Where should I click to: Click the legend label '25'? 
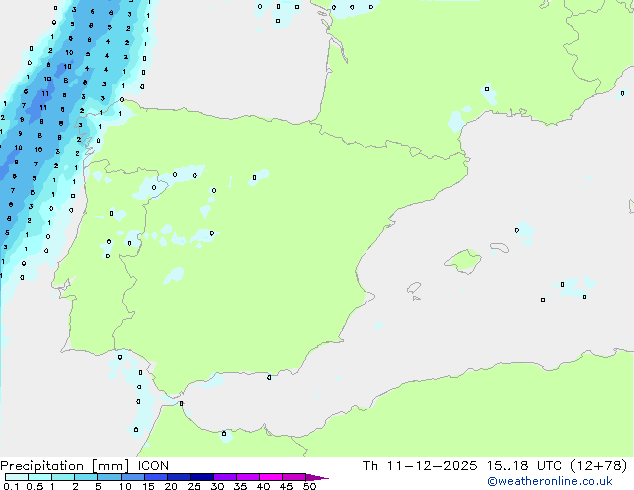coord(194,486)
